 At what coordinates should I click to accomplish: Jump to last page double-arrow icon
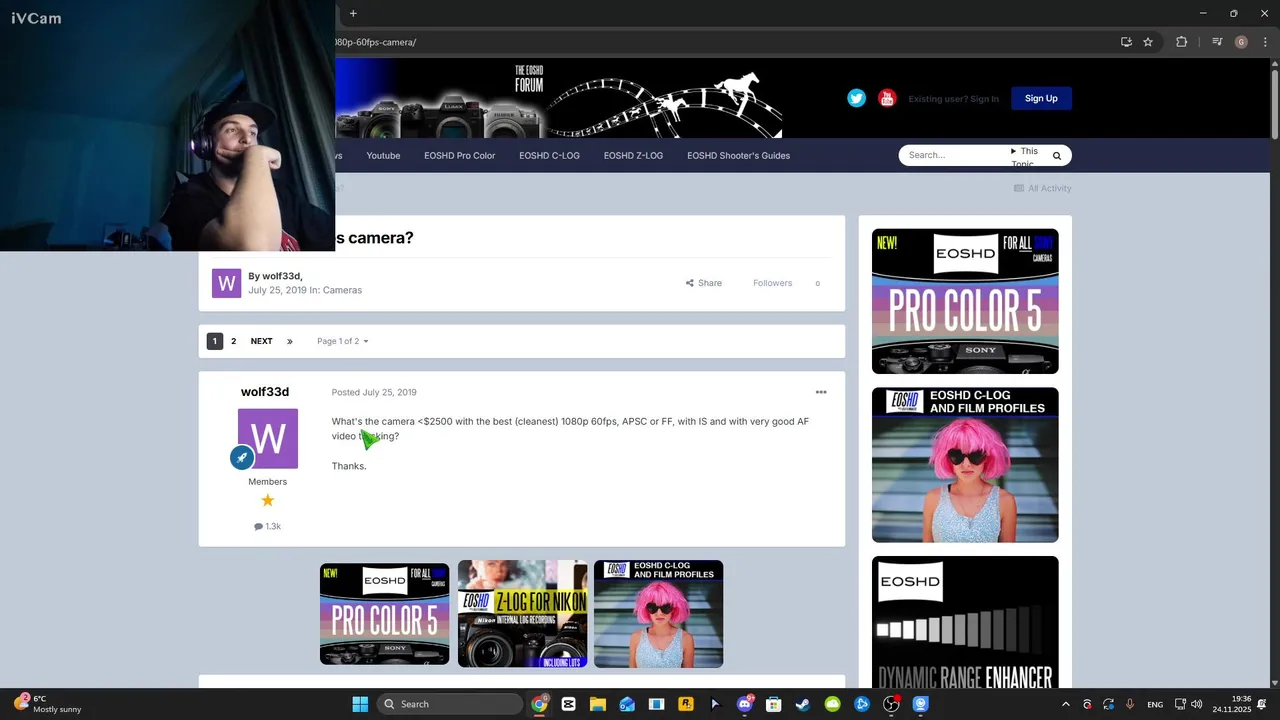(x=290, y=341)
